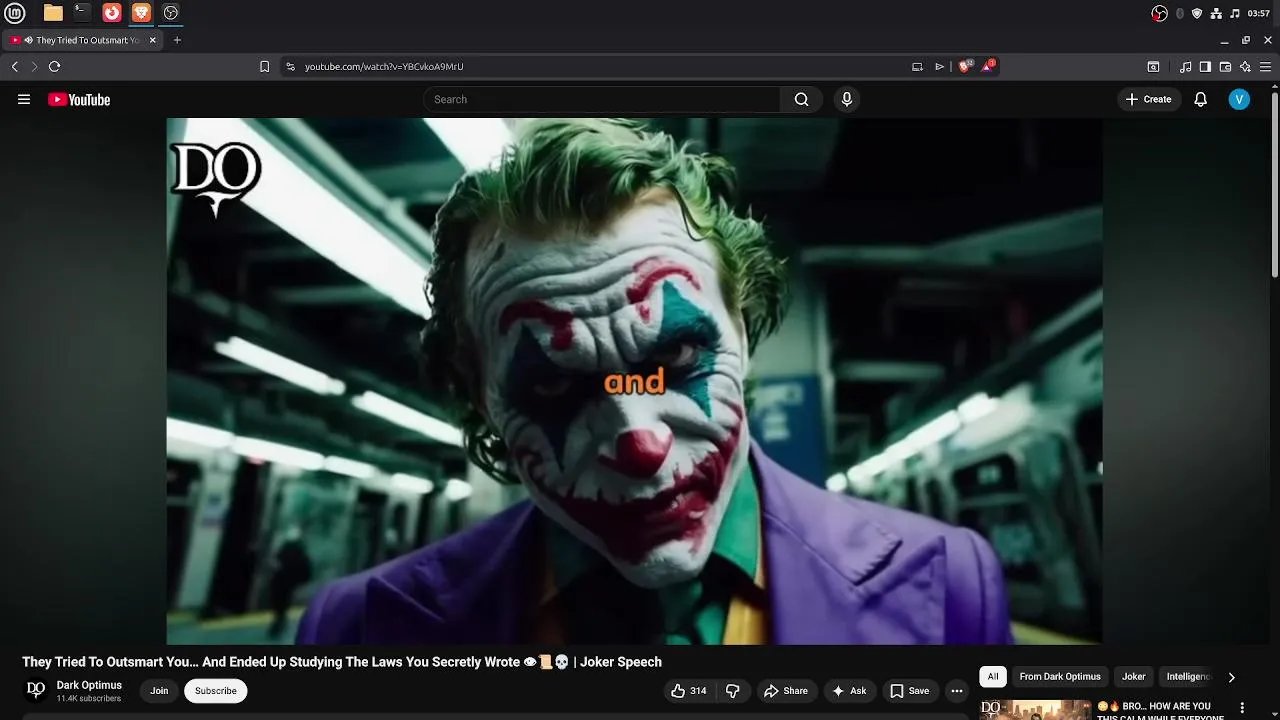Go to YouTube home via logo
The width and height of the screenshot is (1280, 720).
pos(79,99)
